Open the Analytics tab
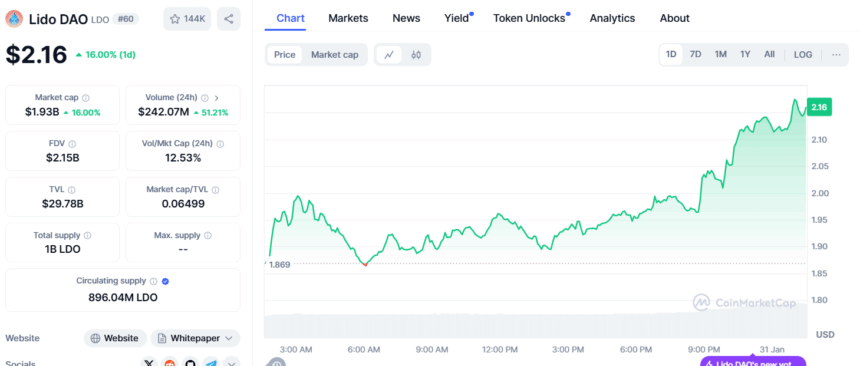Viewport: 860px width, 366px height. (x=612, y=18)
